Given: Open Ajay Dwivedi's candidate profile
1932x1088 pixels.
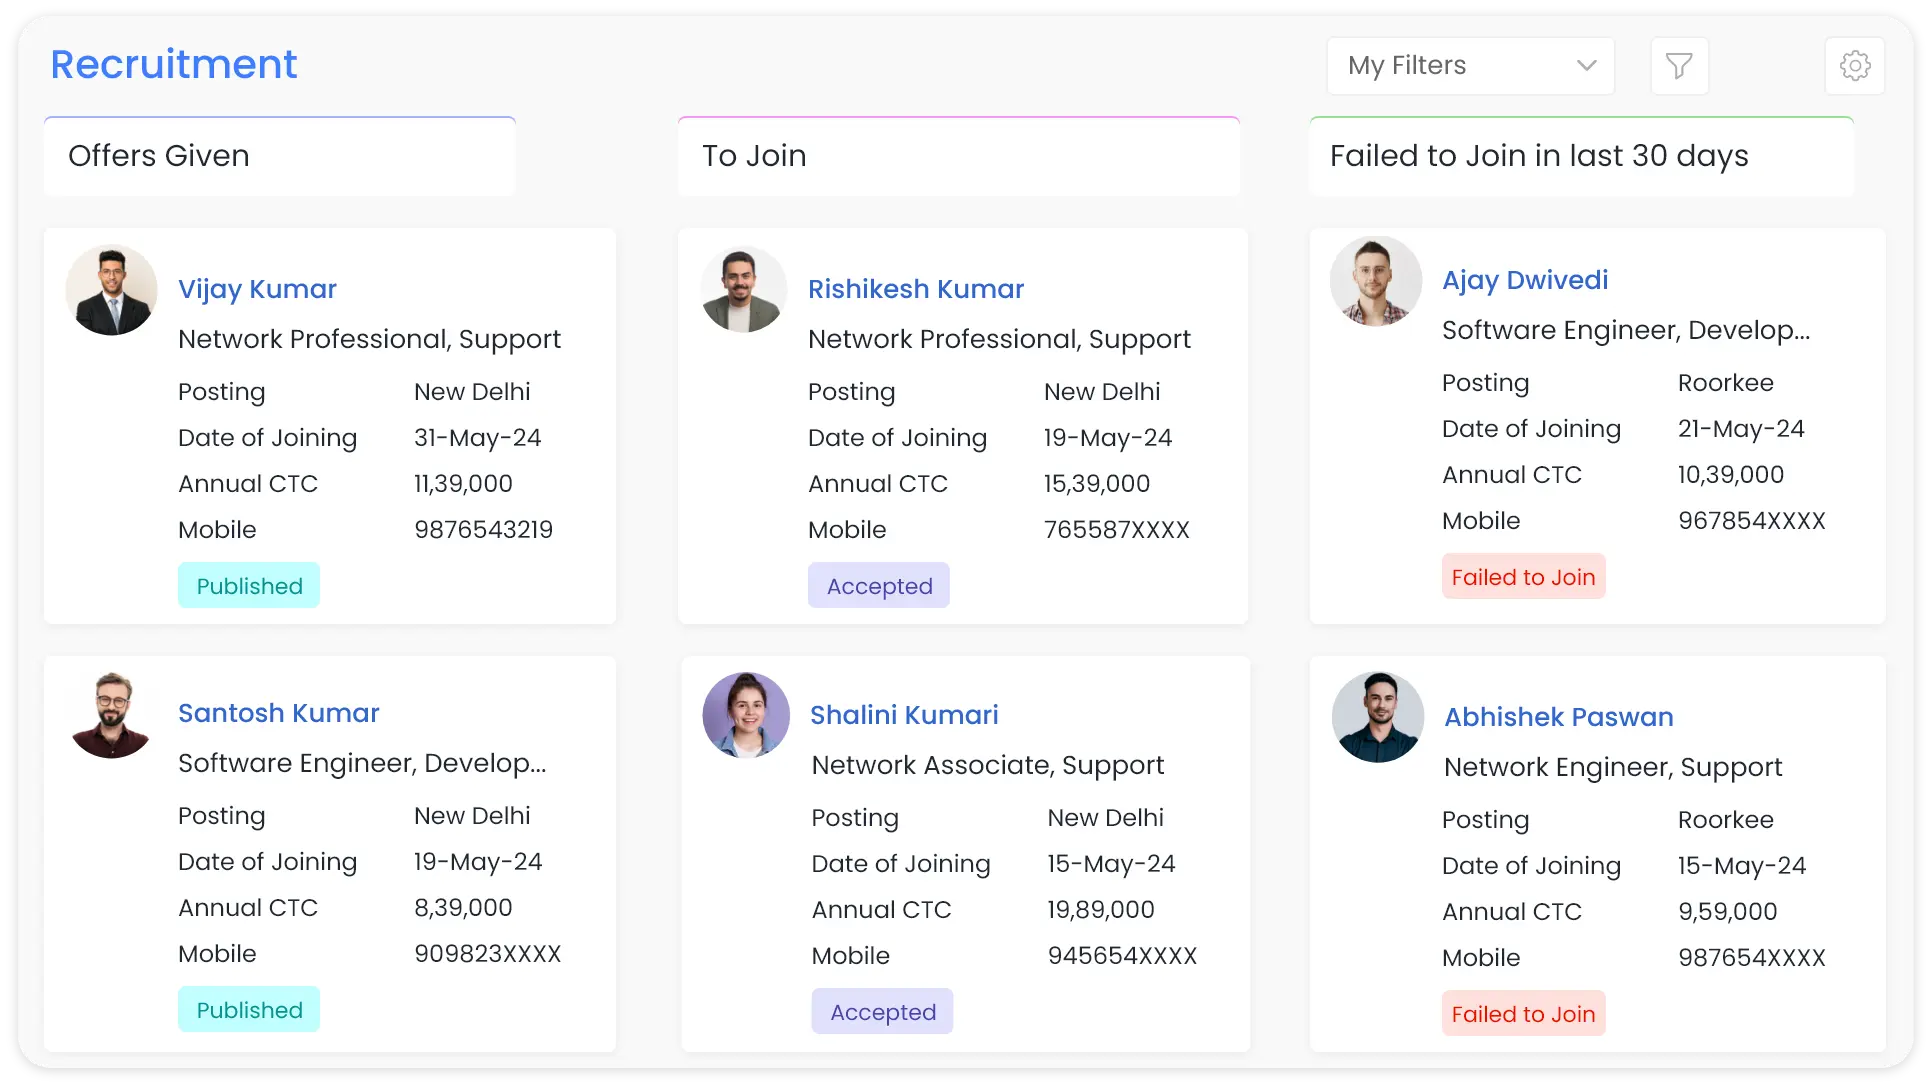Looking at the screenshot, I should (x=1525, y=280).
